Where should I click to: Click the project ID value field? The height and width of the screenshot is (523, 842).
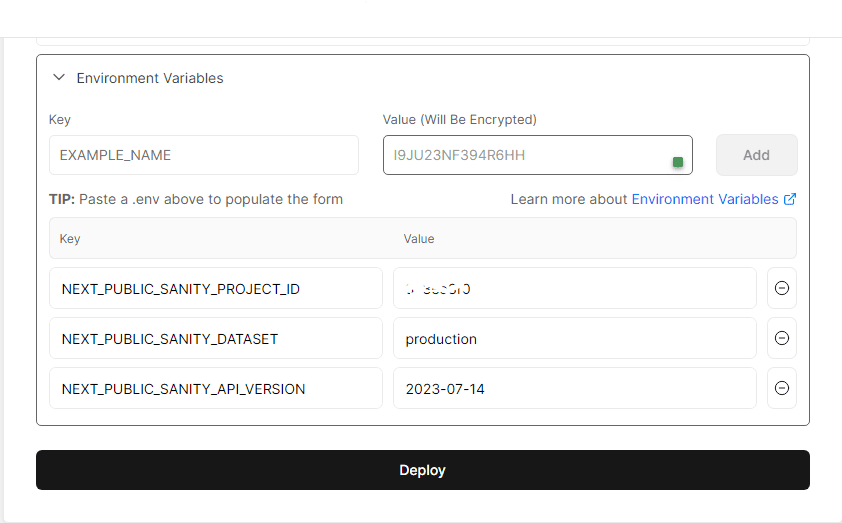[x=574, y=289]
